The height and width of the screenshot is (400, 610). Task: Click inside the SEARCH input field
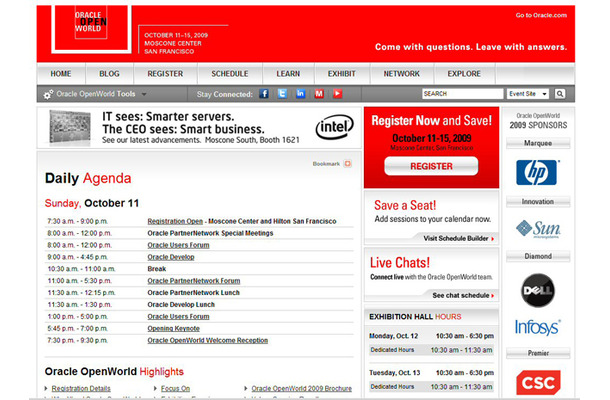point(462,93)
